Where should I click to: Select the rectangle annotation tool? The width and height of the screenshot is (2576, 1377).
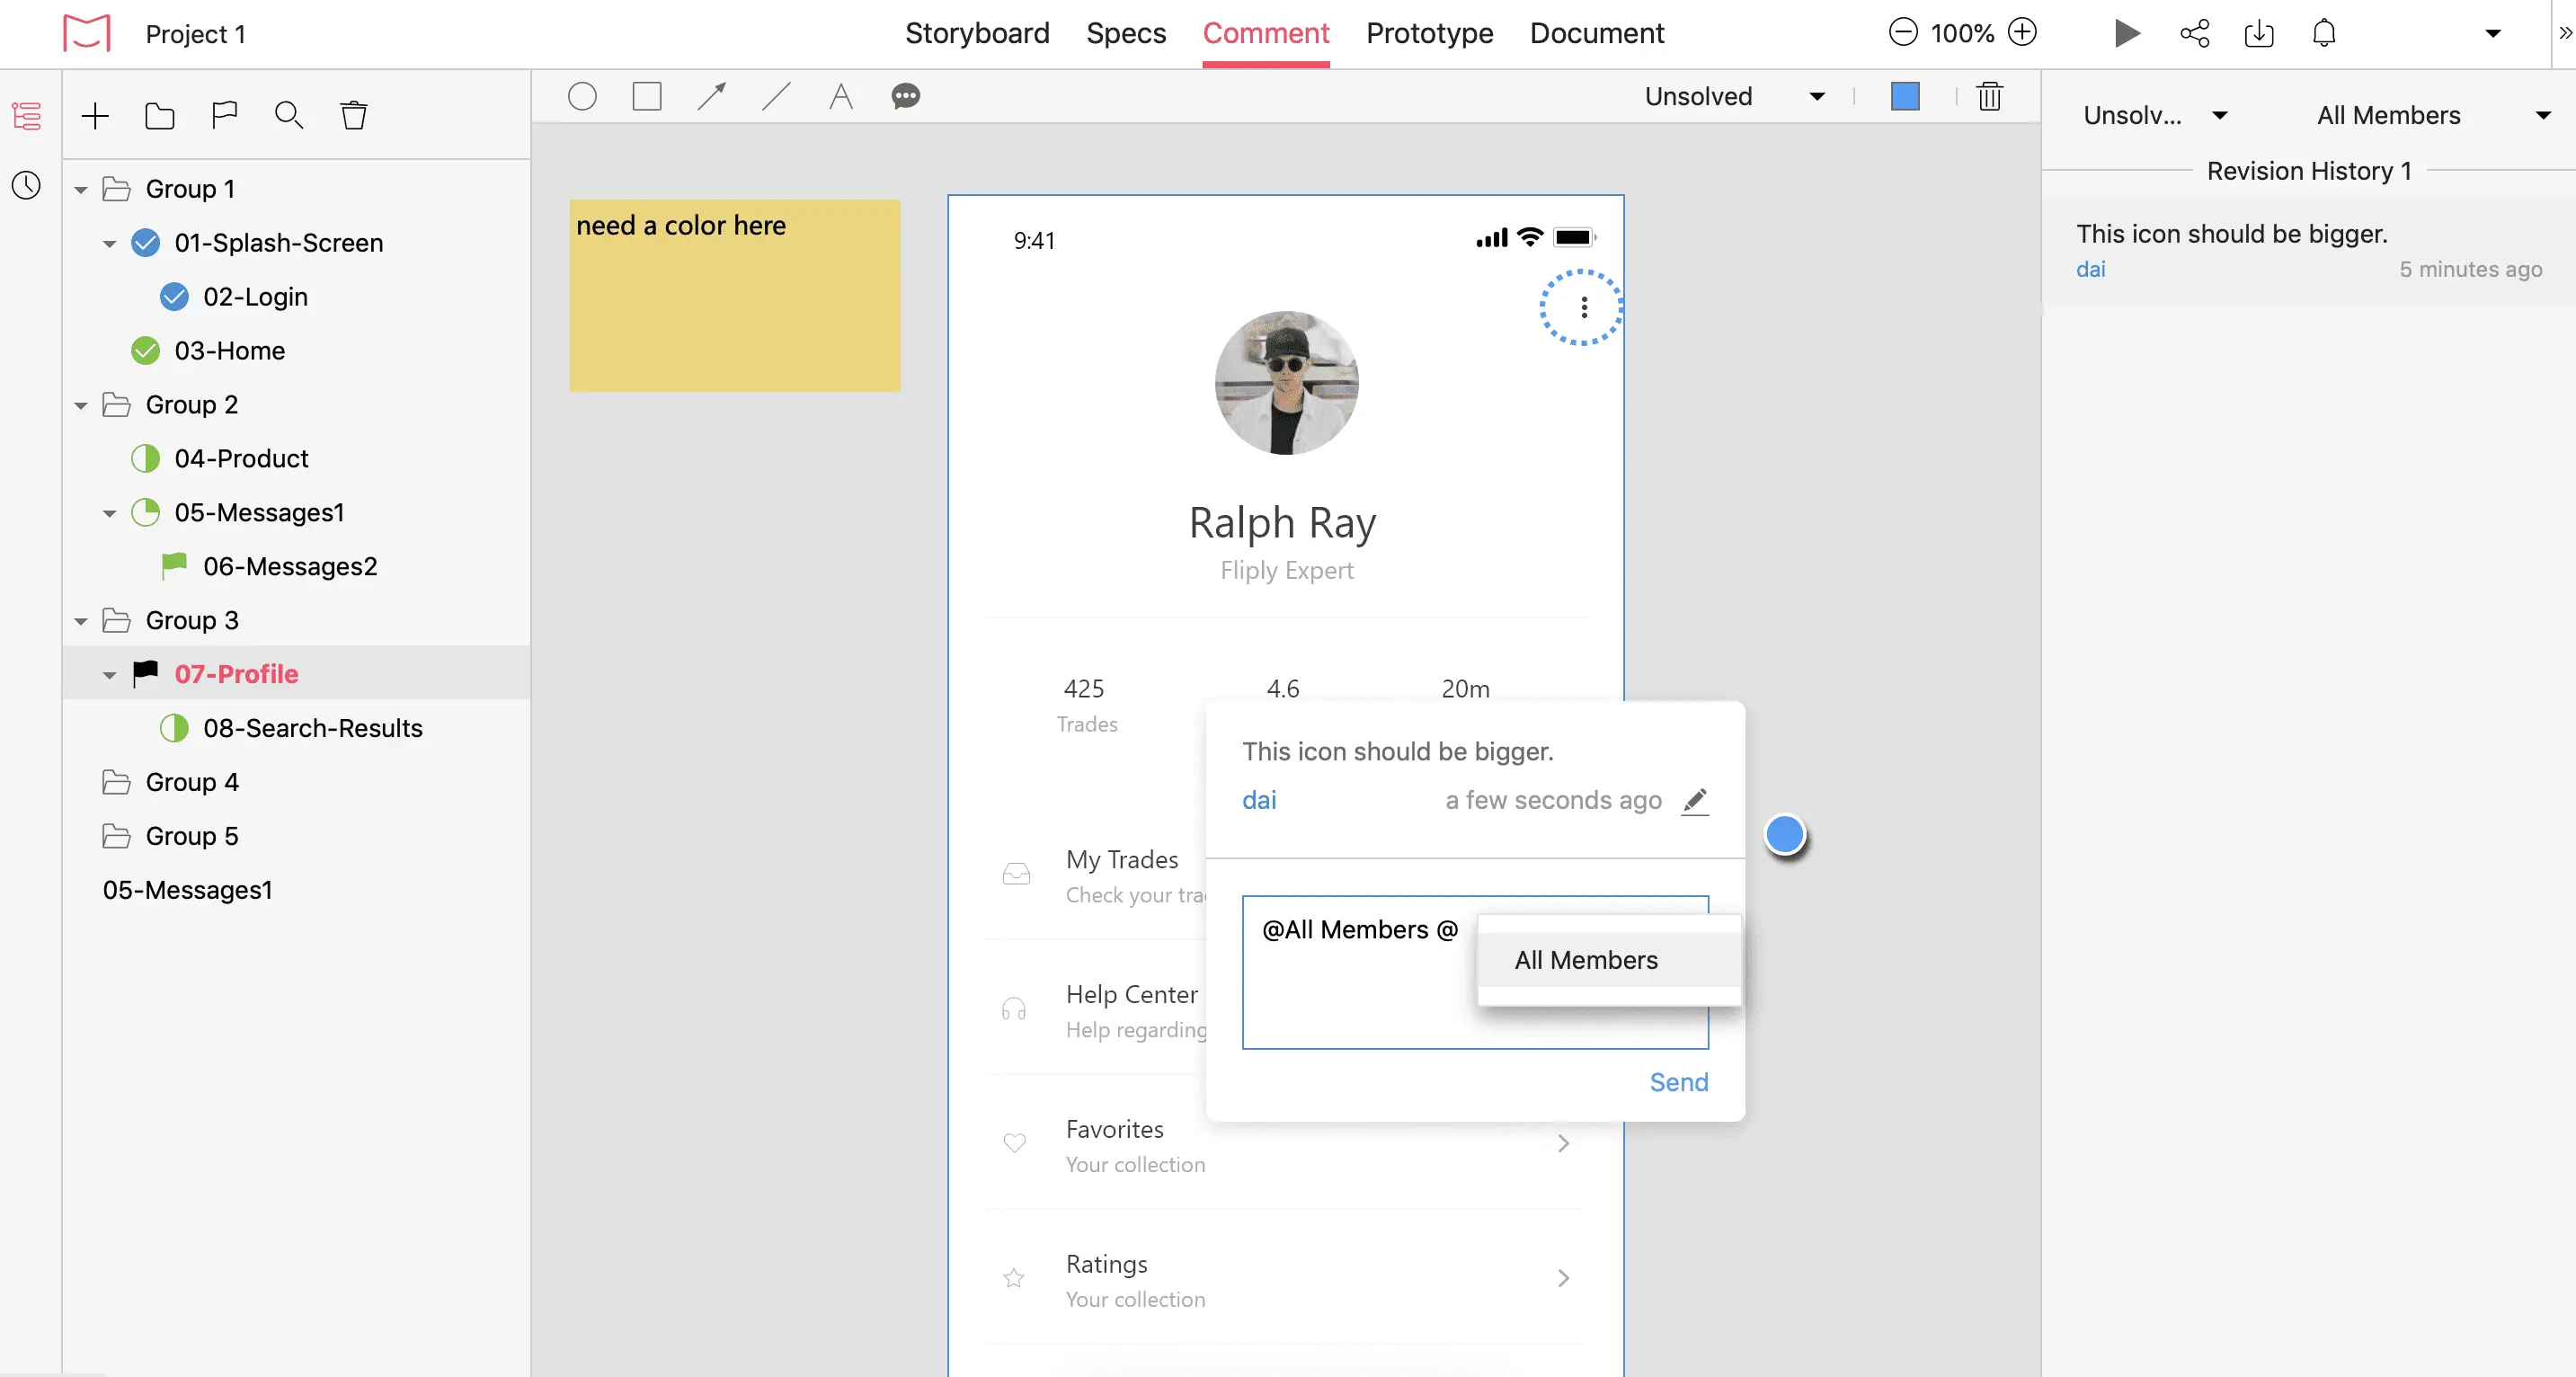tap(647, 97)
